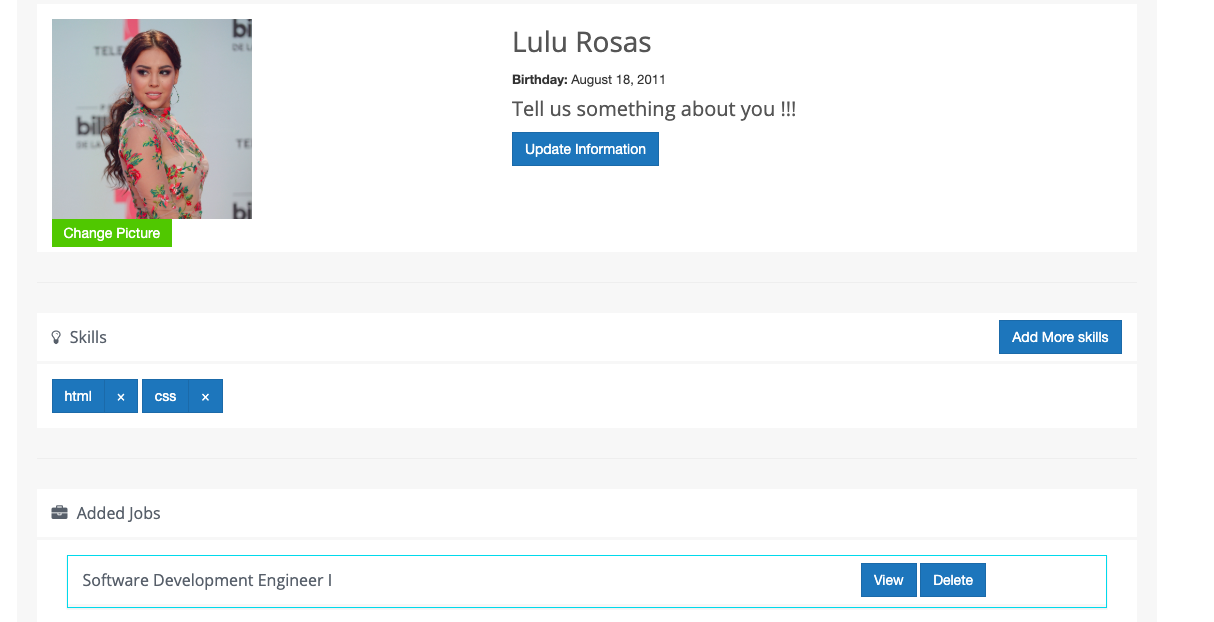Viewport: 1214px width, 622px height.
Task: Remove the css skill with its ×
Action: click(x=205, y=397)
